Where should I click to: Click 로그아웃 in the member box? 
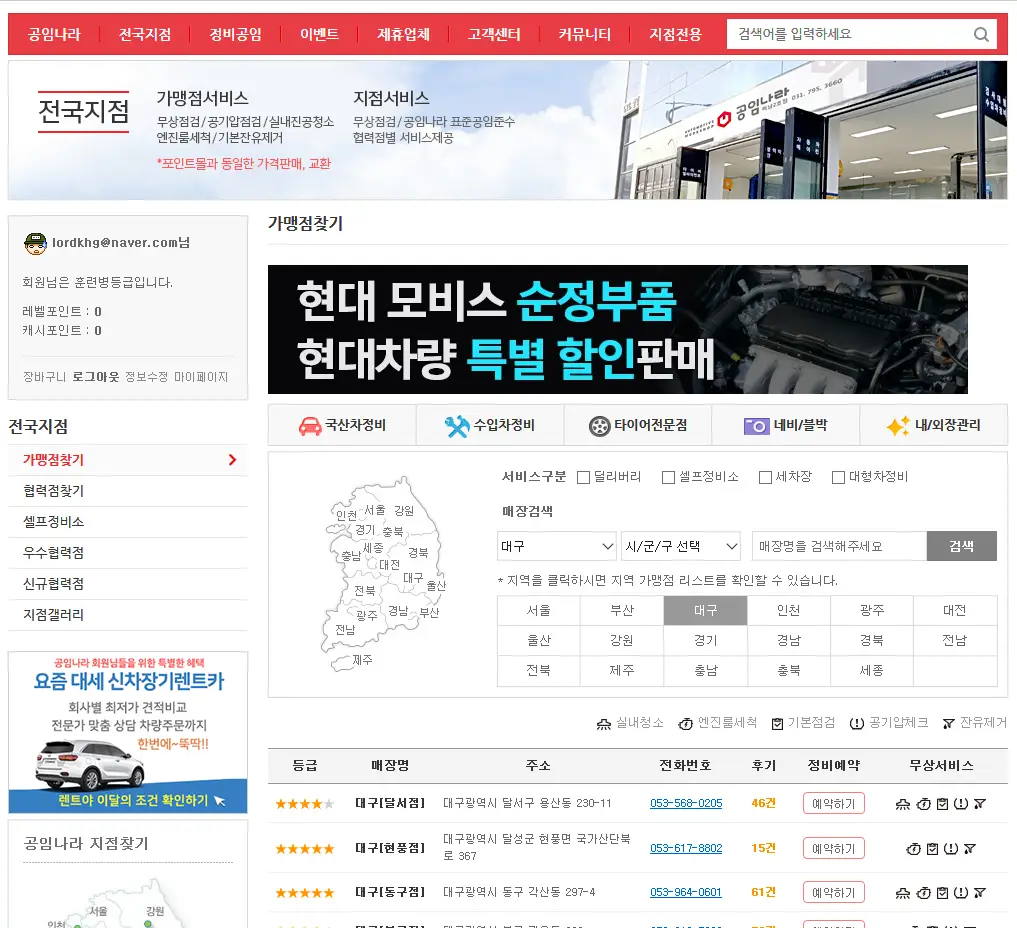pyautogui.click(x=96, y=377)
